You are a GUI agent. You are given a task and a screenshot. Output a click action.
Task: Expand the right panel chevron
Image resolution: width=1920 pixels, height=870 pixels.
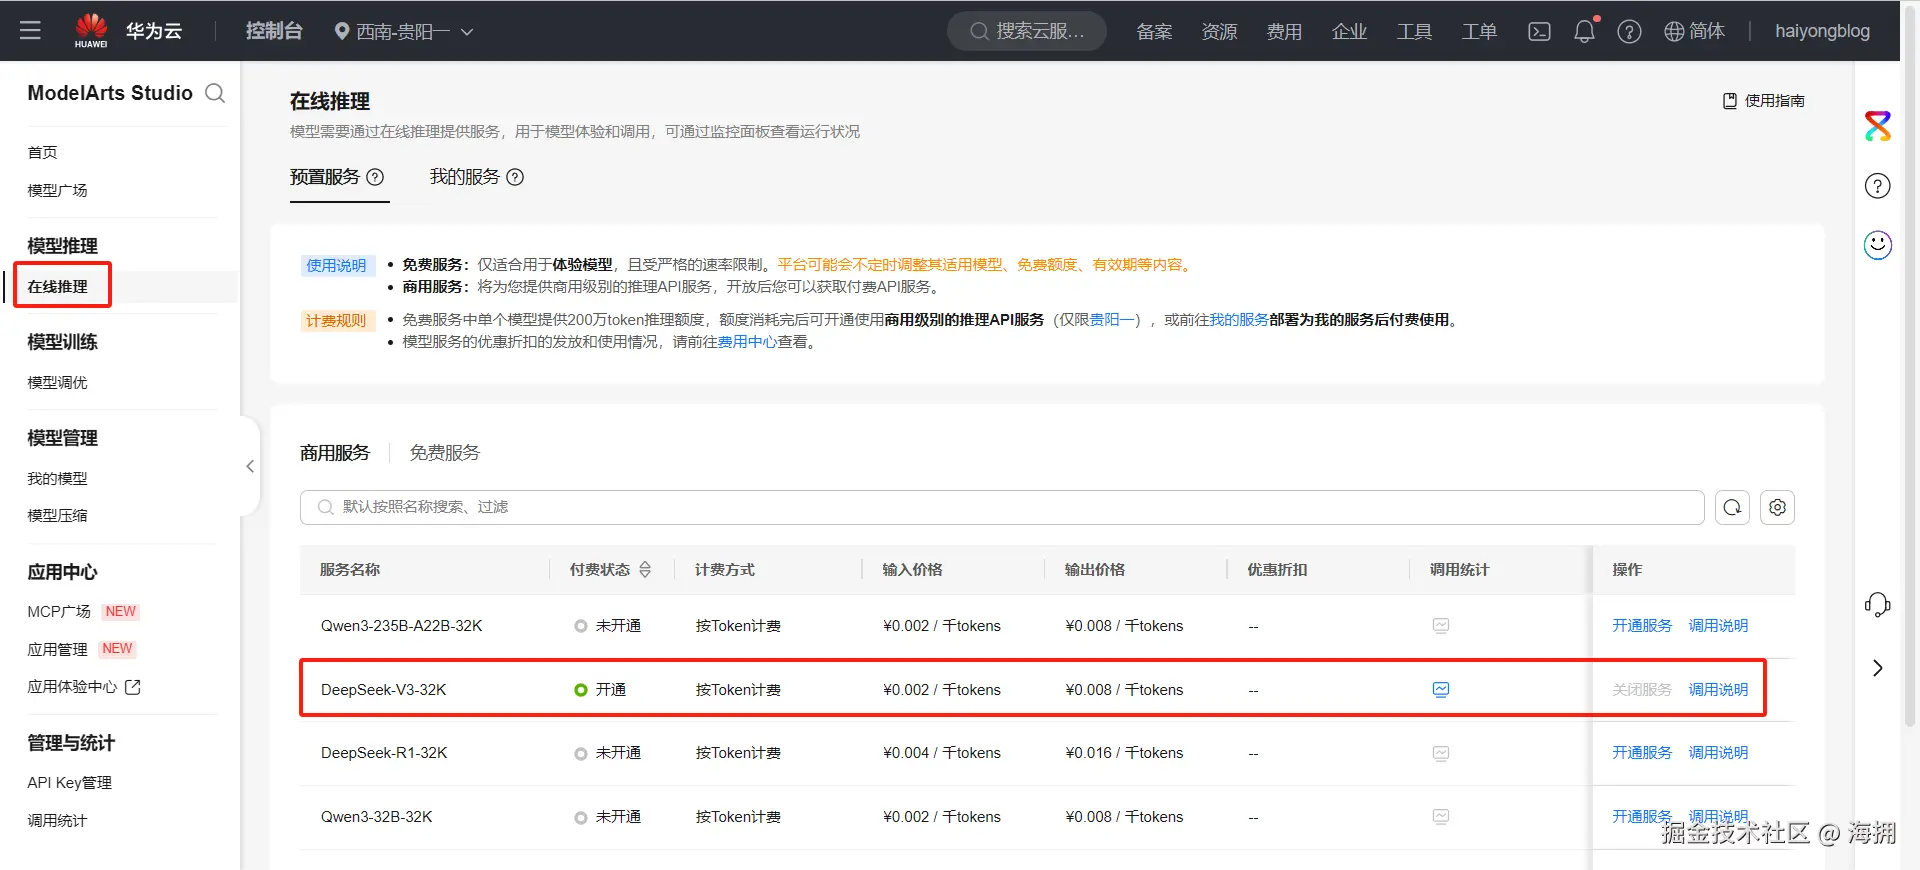[1878, 668]
